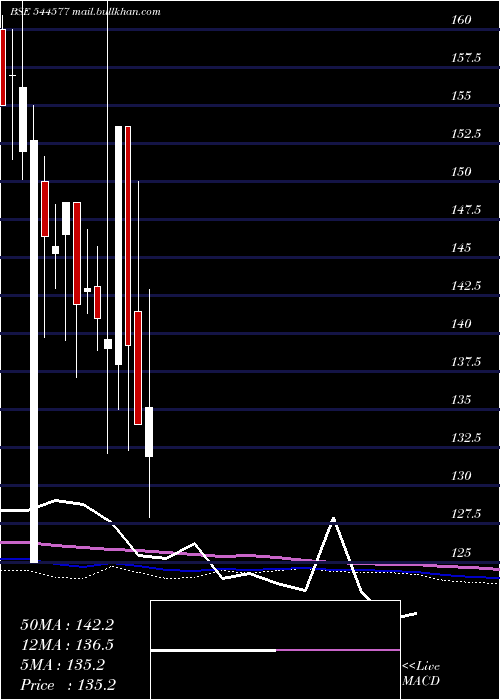
Task: Click the 142.5 price axis label
Action: (466, 286)
